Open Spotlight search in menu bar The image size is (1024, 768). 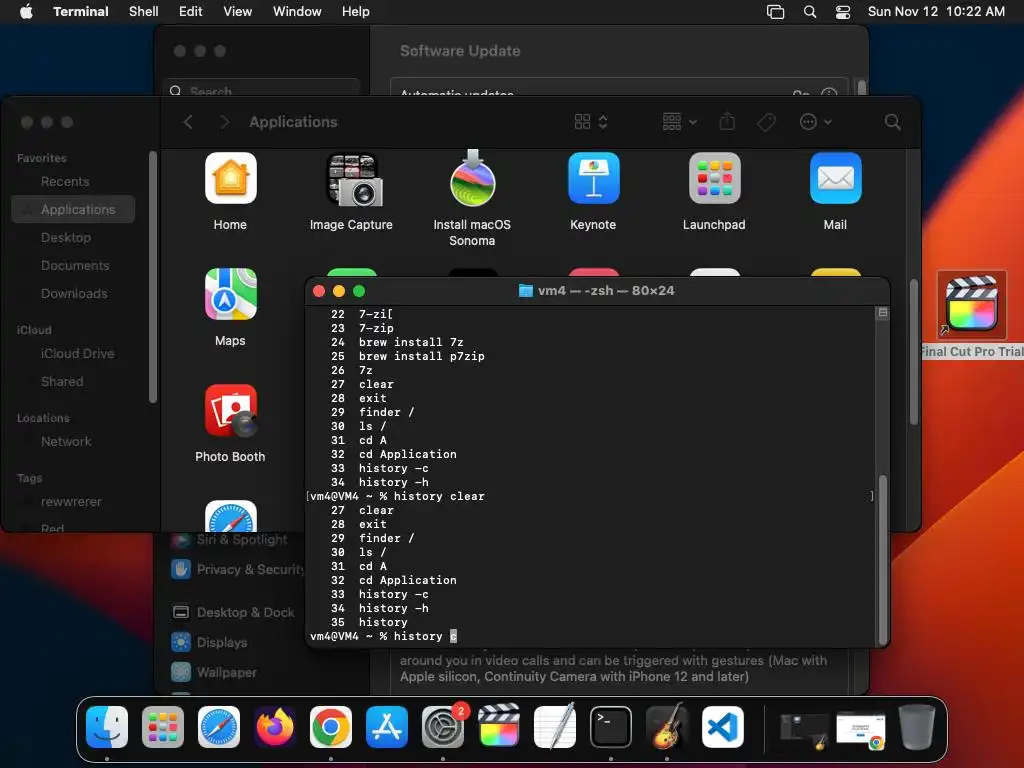point(810,12)
